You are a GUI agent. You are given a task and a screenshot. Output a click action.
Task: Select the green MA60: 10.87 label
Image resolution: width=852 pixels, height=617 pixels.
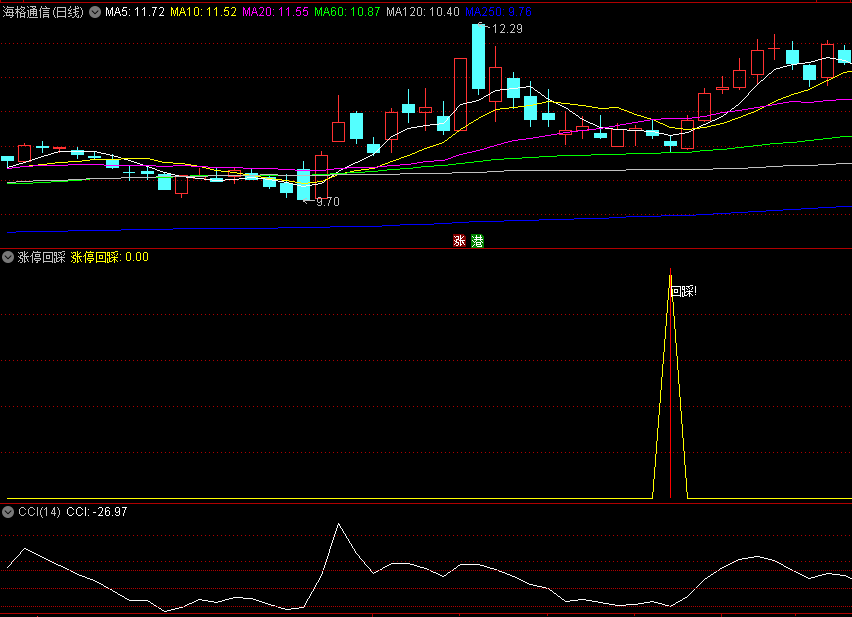[x=347, y=12]
